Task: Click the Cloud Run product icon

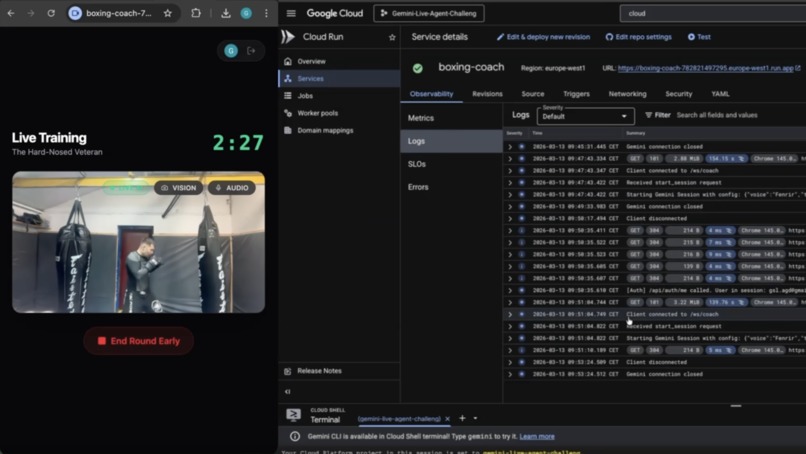Action: pos(288,37)
